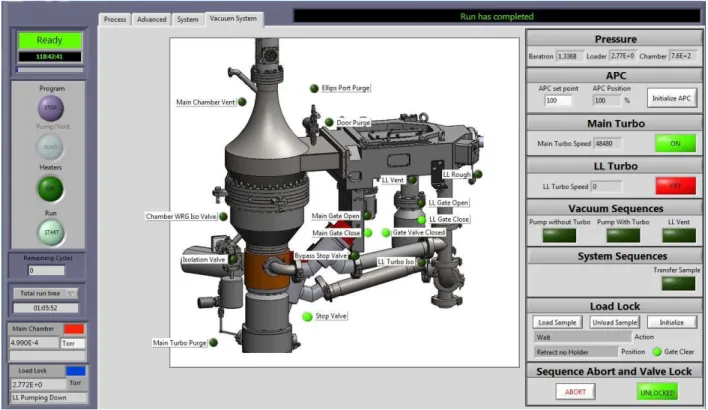
Task: Toggle the Chamber WRG Iso Valve indicator
Action: click(x=223, y=217)
